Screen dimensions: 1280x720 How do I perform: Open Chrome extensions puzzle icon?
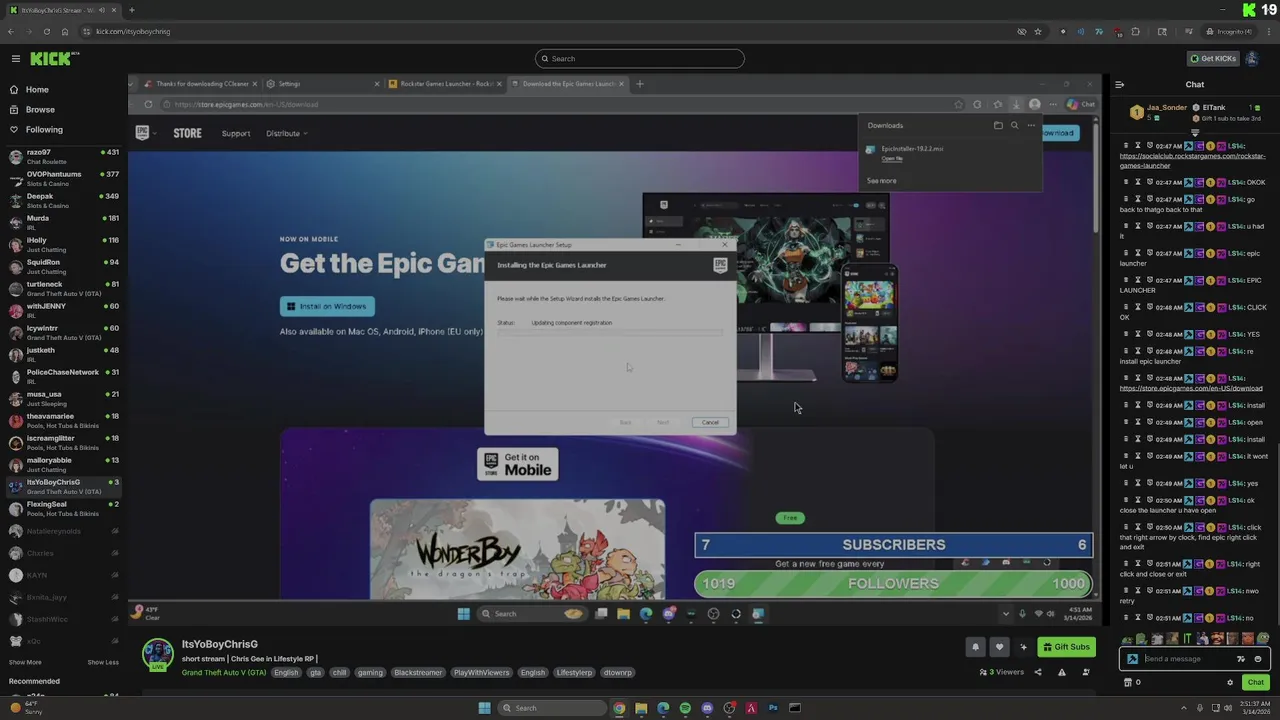click(1135, 32)
